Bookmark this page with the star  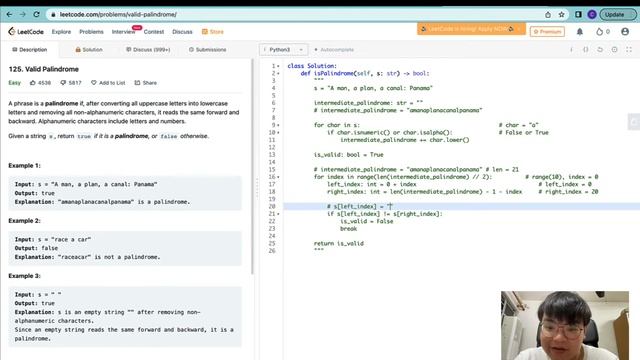(562, 15)
